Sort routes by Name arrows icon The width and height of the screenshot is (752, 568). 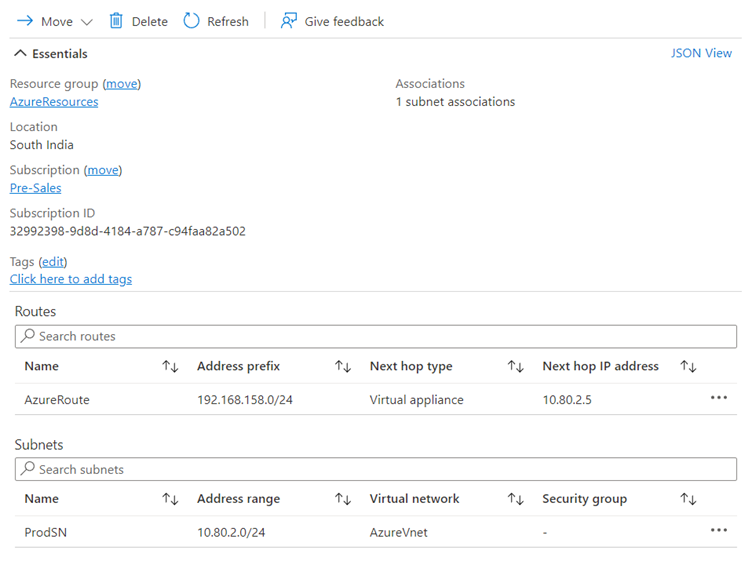[x=170, y=367]
